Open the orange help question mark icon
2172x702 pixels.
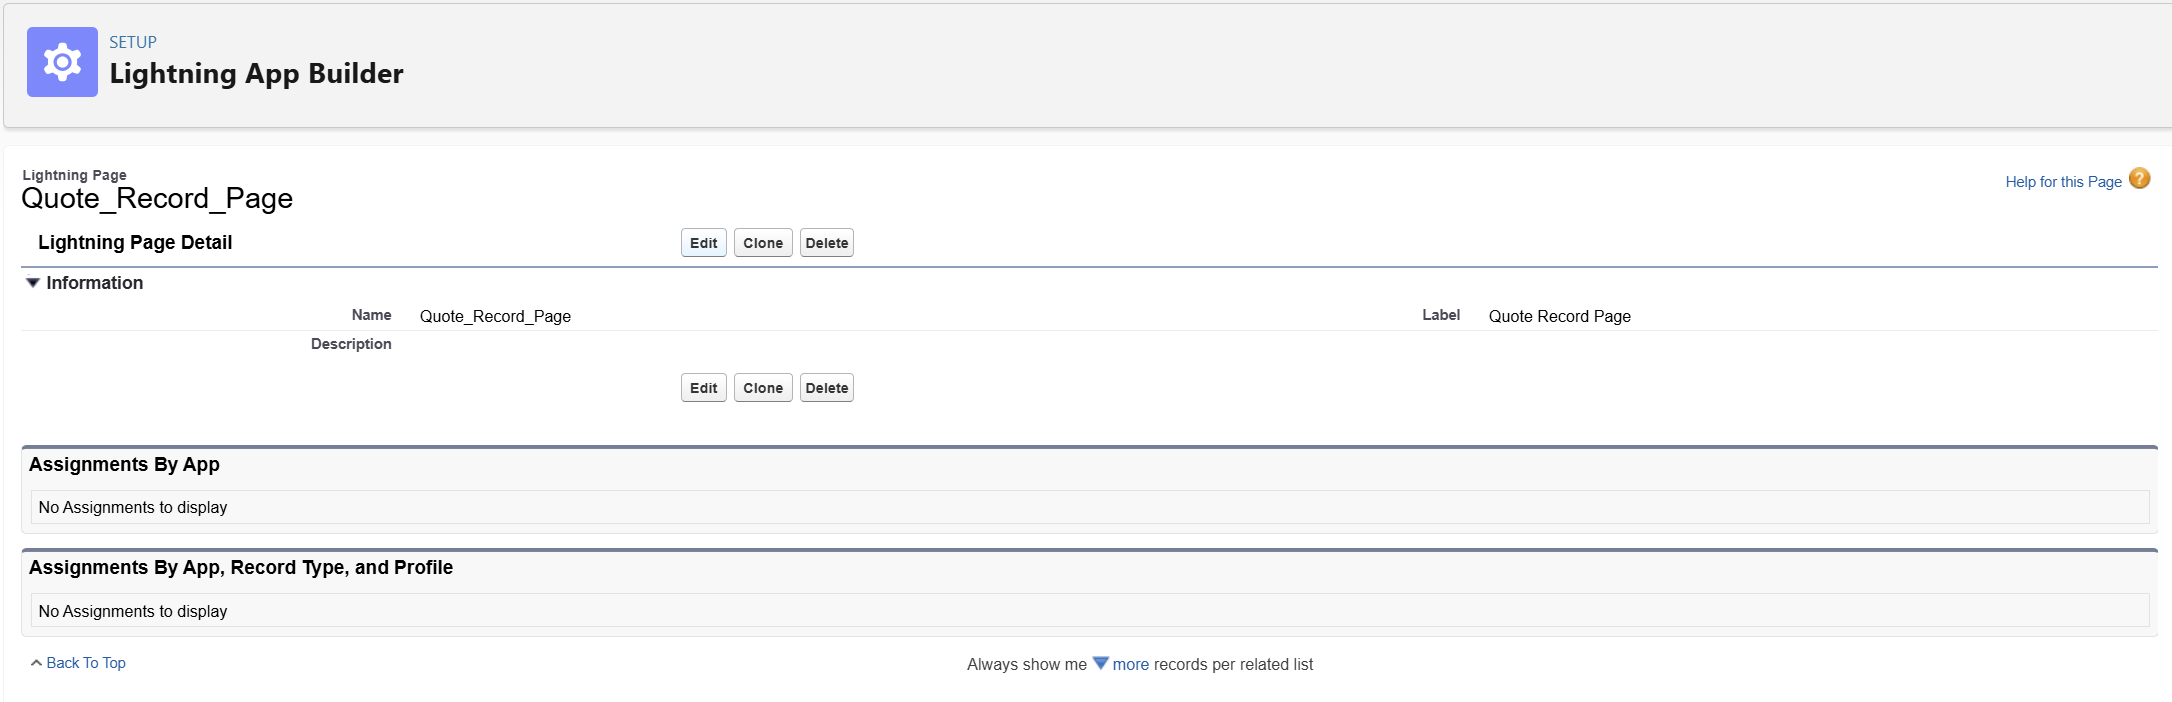pyautogui.click(x=2139, y=179)
